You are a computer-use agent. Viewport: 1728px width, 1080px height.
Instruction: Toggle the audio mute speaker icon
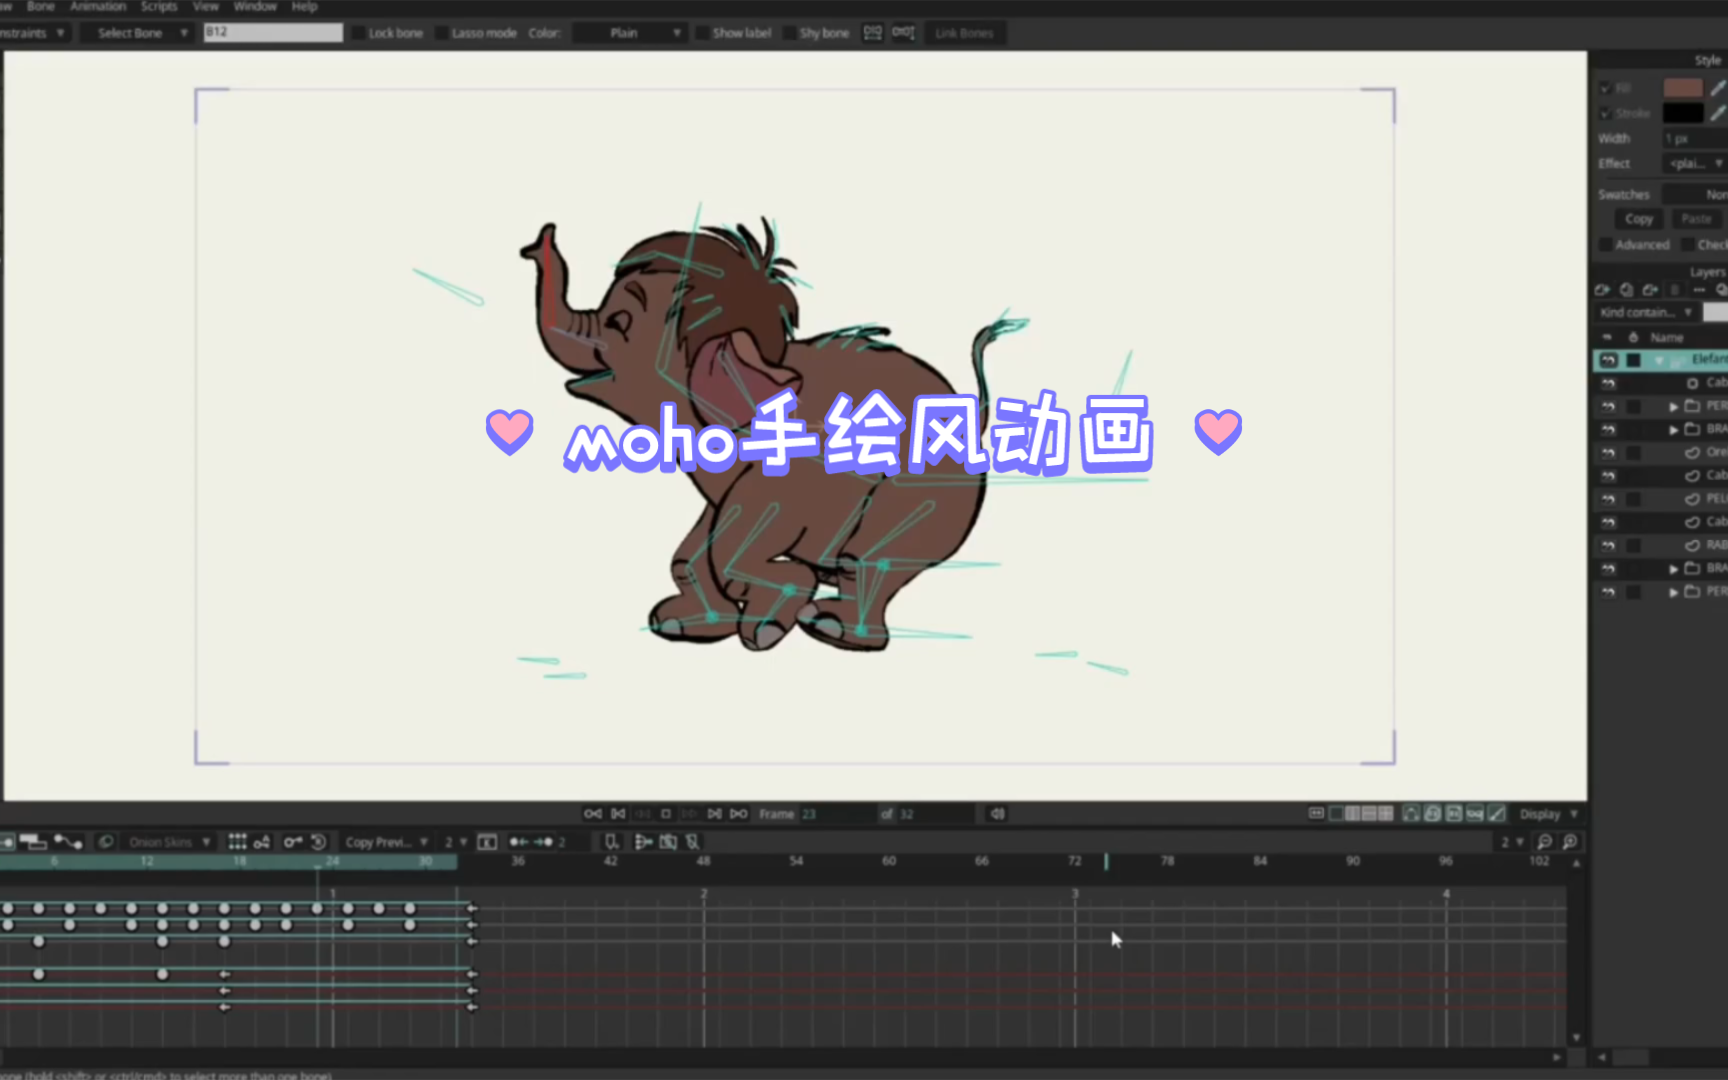(x=997, y=814)
